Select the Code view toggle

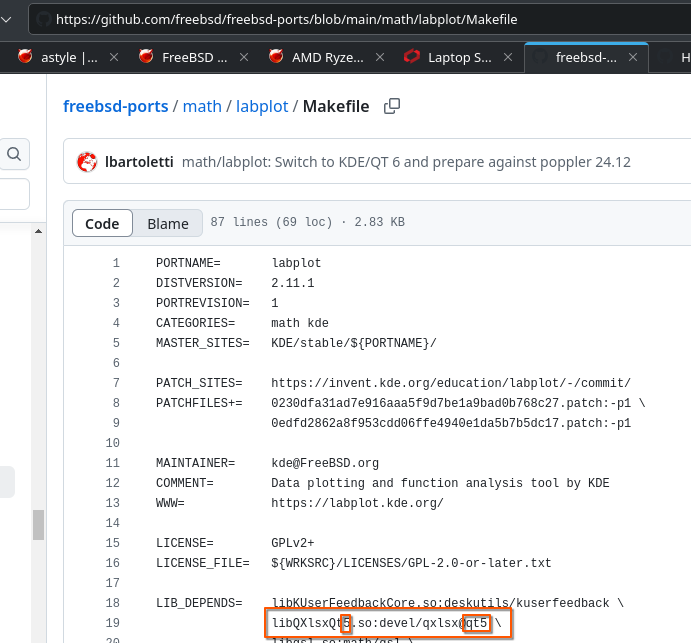coord(102,224)
